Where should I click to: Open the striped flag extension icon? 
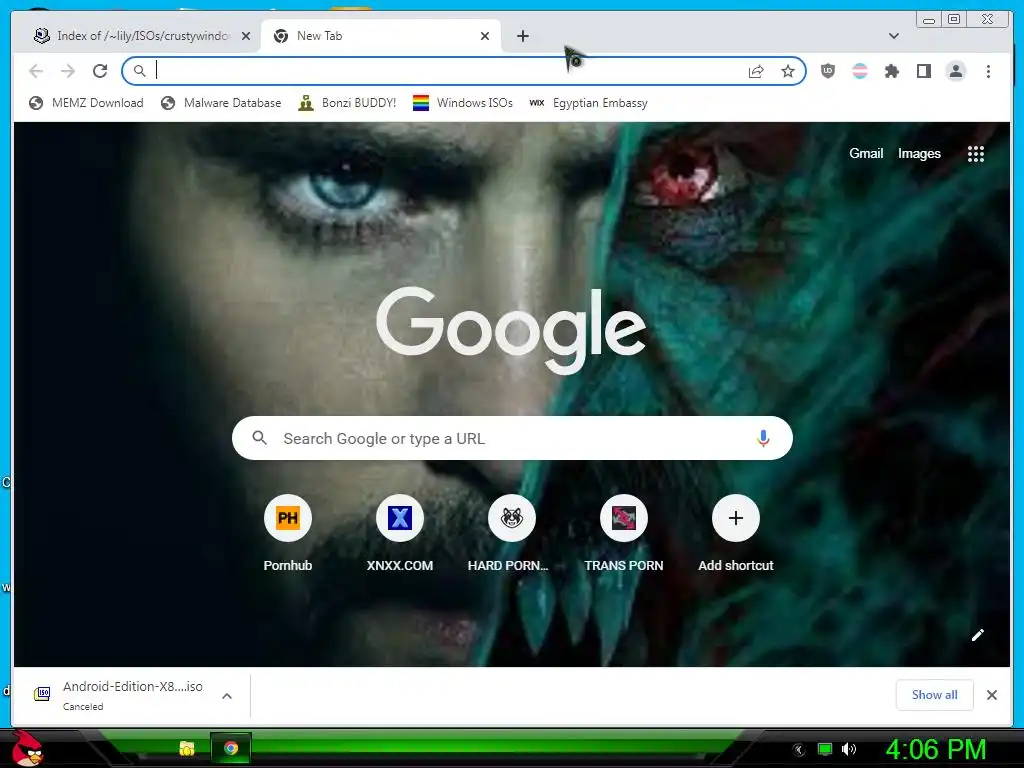(x=859, y=71)
